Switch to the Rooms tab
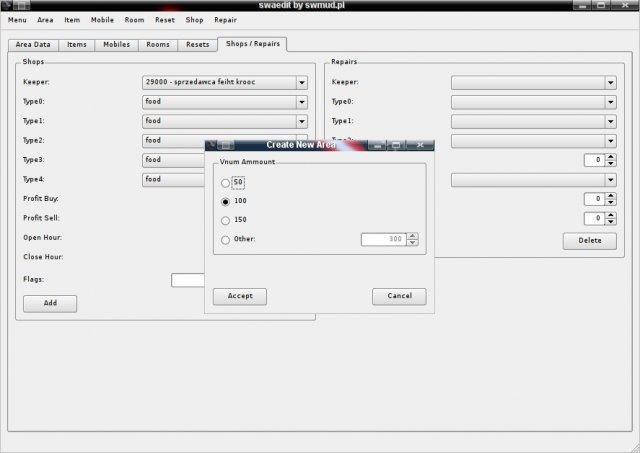640x453 pixels. click(158, 44)
